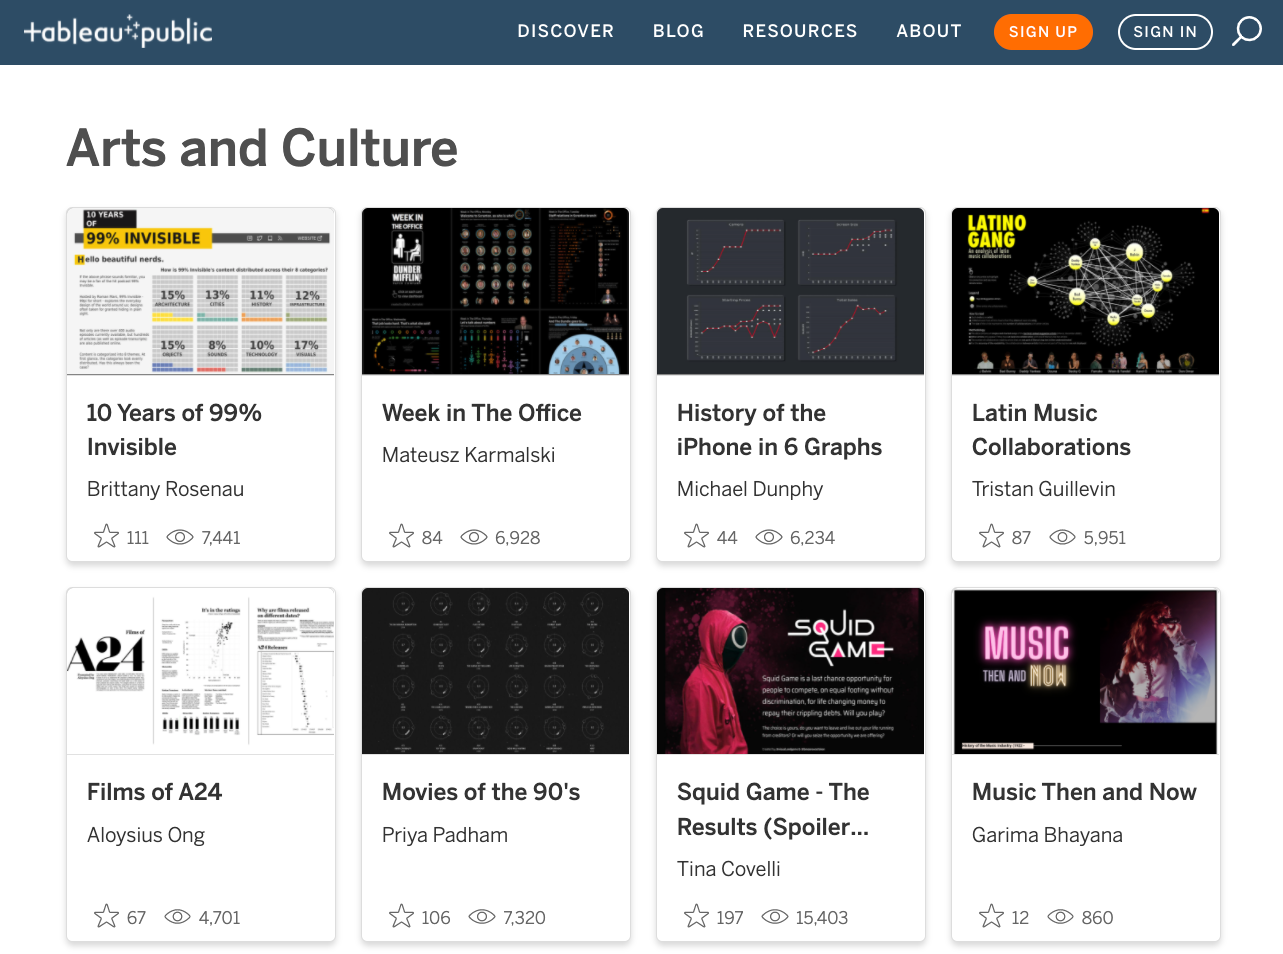Star the Latin Music Collaborations viz
Image resolution: width=1283 pixels, height=954 pixels.
click(x=991, y=537)
